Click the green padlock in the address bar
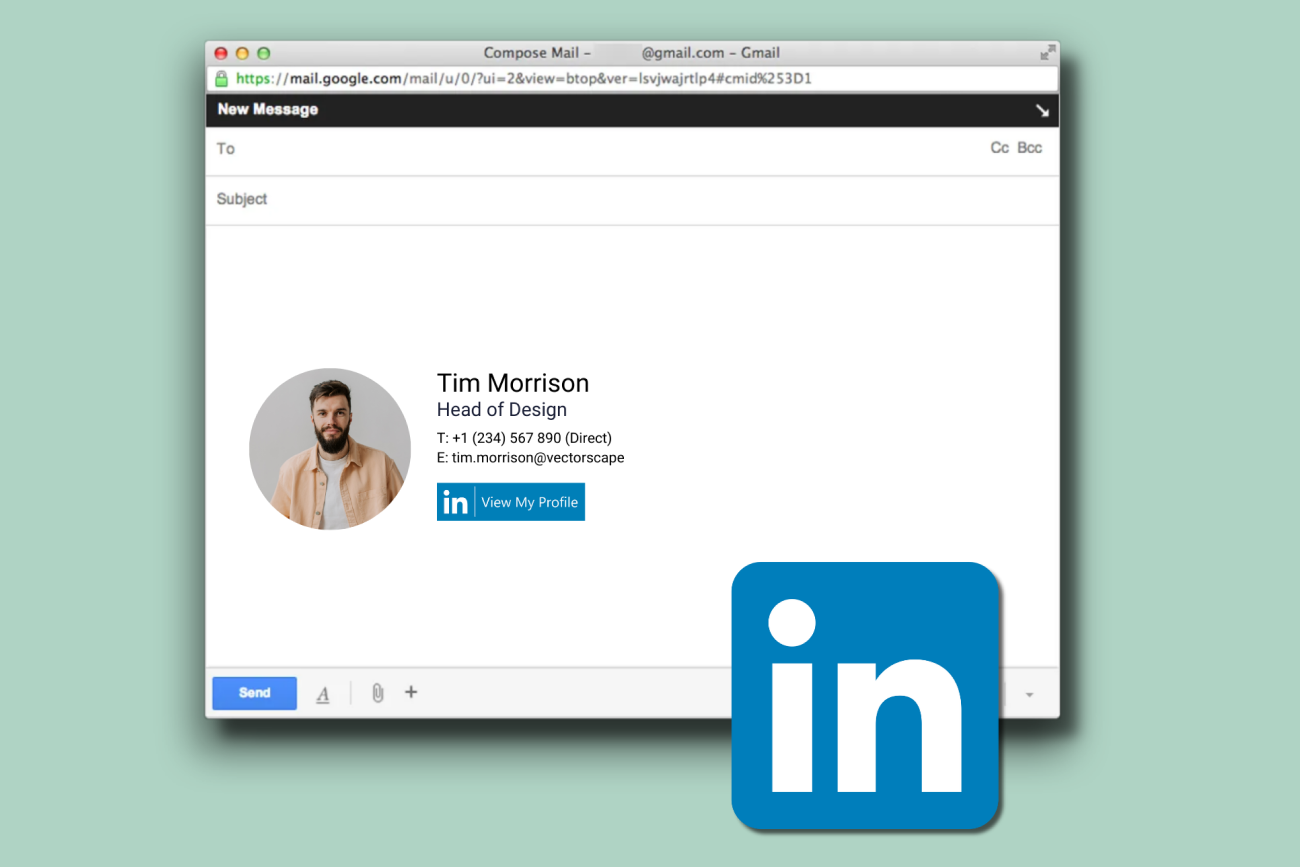This screenshot has height=867, width=1300. pyautogui.click(x=221, y=78)
